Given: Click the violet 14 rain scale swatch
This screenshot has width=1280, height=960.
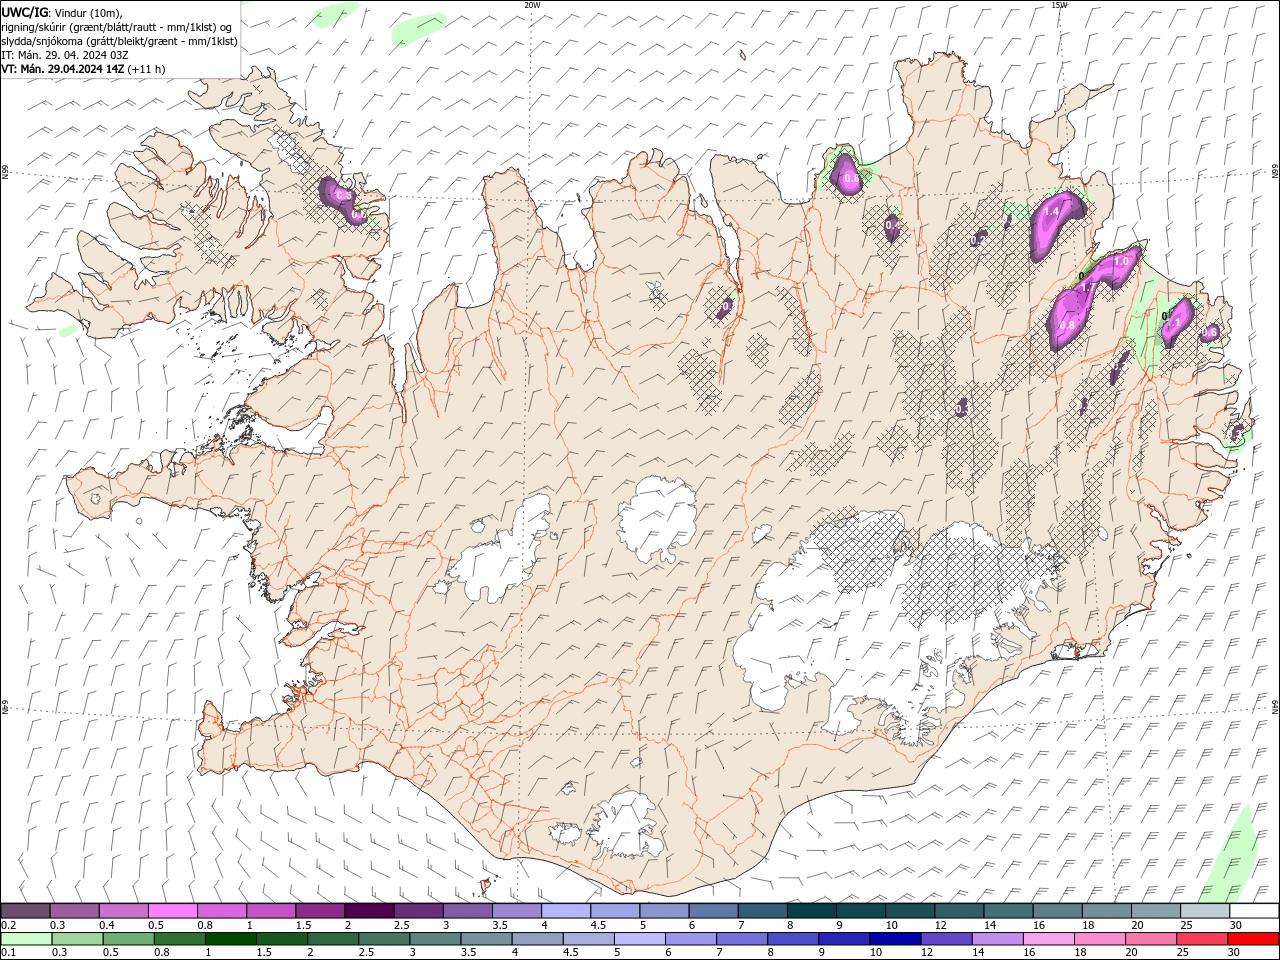Looking at the screenshot, I should click(997, 938).
